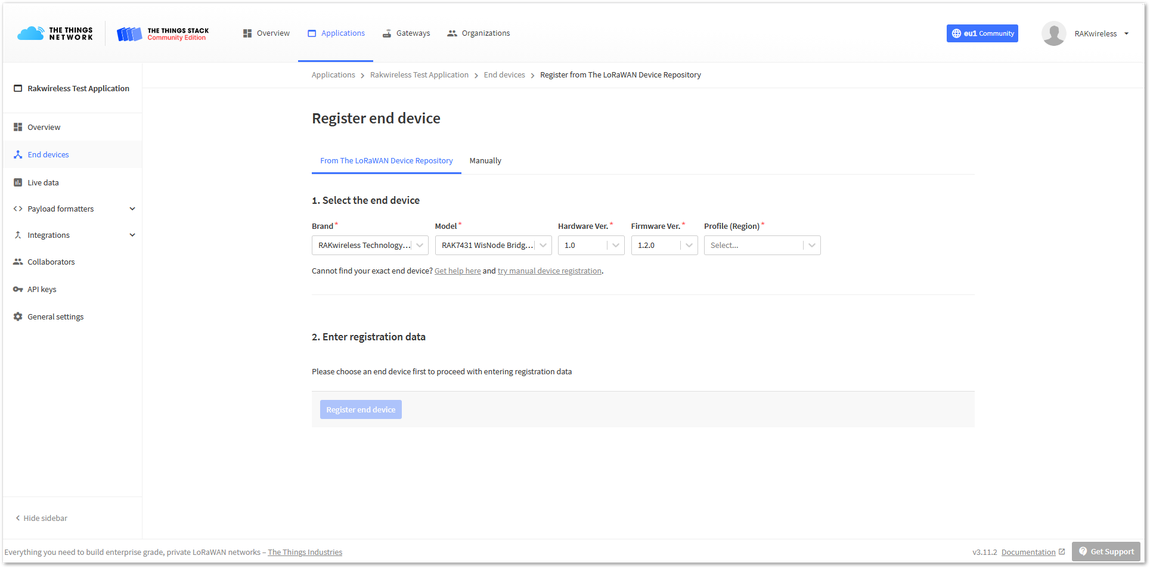Viewport: 1150px width, 568px height.
Task: Click the Live data icon in sidebar
Action: 18,182
